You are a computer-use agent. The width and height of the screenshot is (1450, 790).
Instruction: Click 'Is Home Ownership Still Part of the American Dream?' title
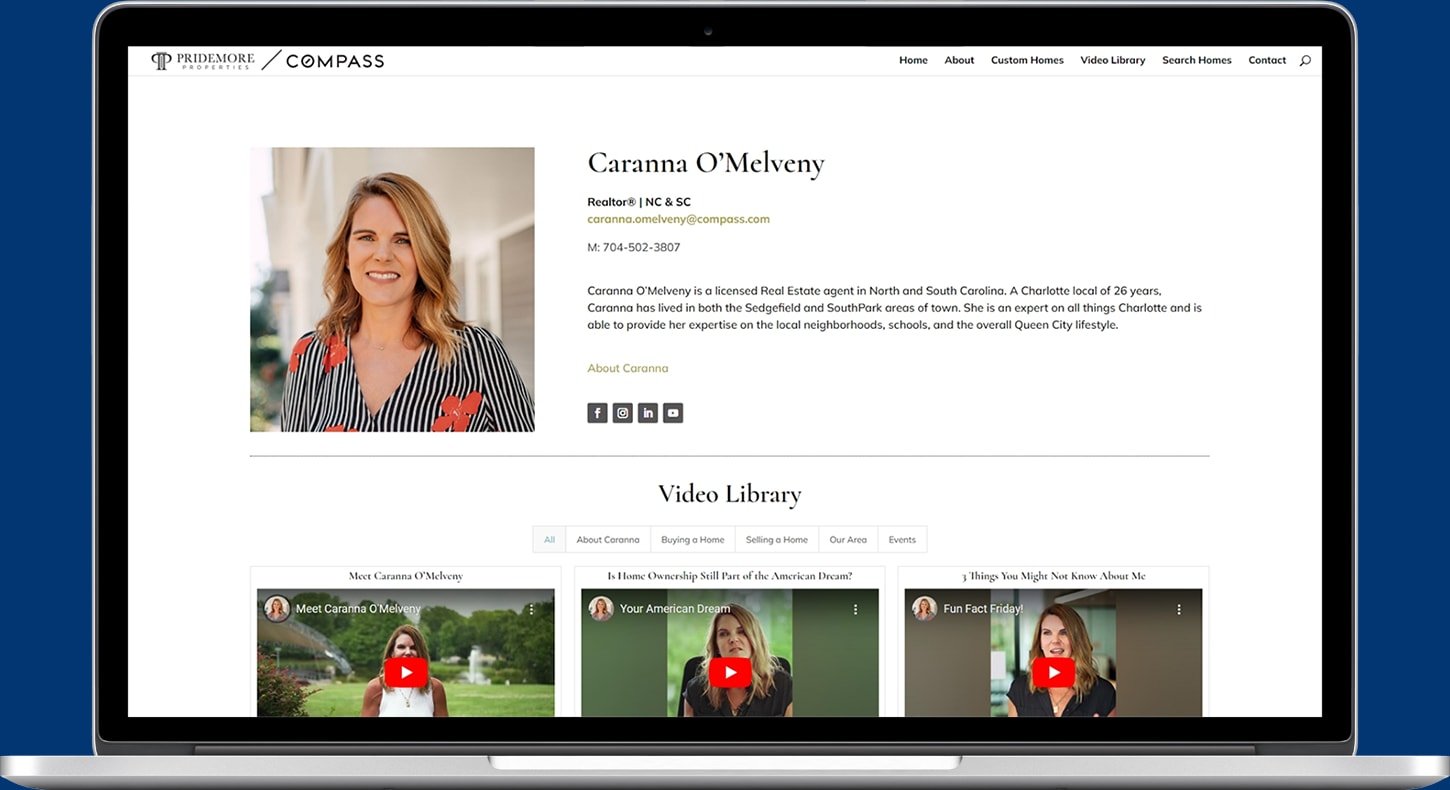[x=730, y=576]
